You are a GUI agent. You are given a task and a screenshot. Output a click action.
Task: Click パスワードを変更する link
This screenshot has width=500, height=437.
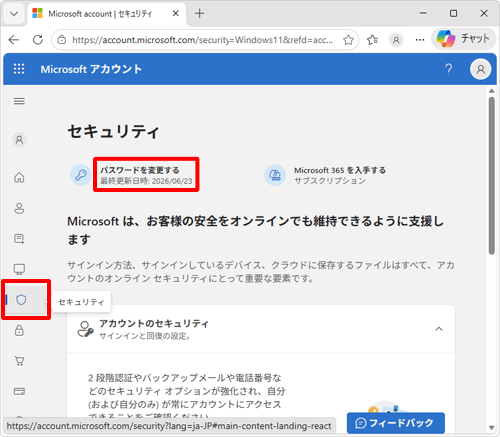140,170
